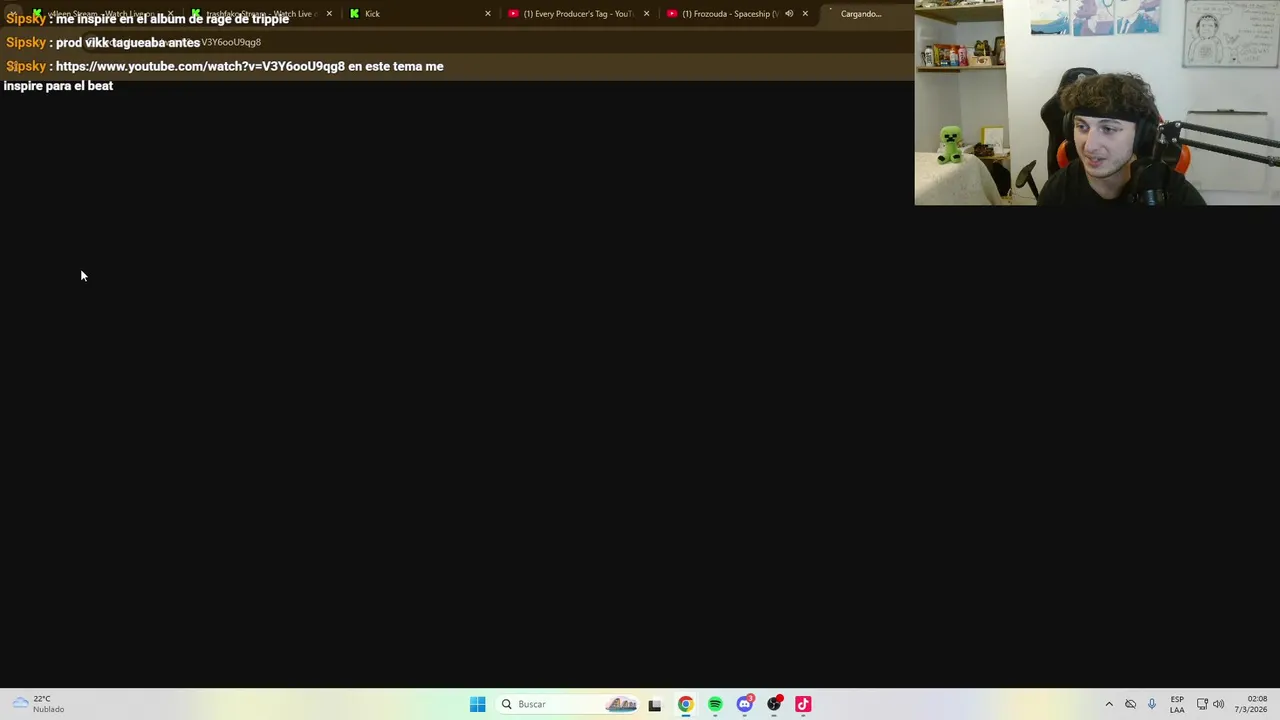Close the Every Producer's Tag tab
Viewport: 1280px width, 720px height.
click(x=646, y=14)
